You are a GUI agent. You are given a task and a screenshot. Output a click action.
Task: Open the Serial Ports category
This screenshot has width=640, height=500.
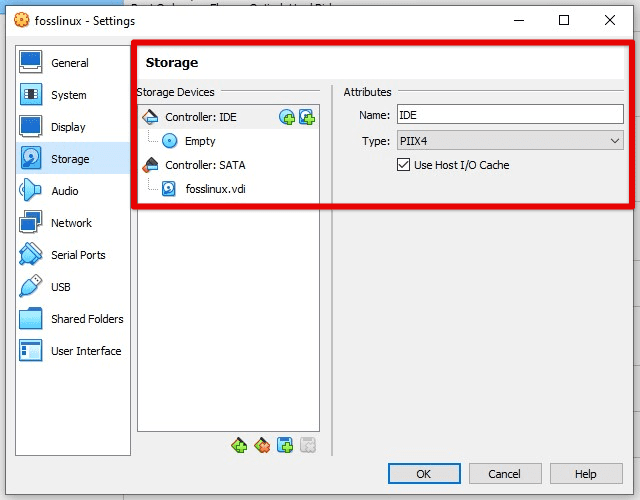click(73, 255)
